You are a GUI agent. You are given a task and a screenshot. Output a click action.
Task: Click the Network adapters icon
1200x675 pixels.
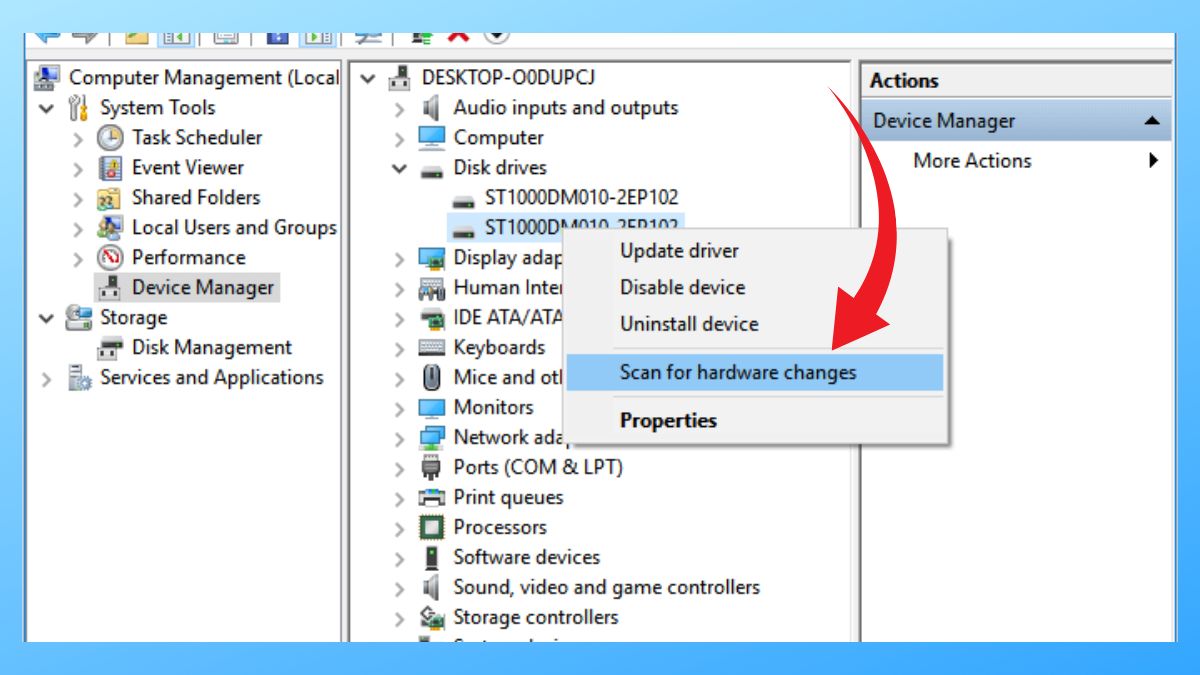(431, 438)
